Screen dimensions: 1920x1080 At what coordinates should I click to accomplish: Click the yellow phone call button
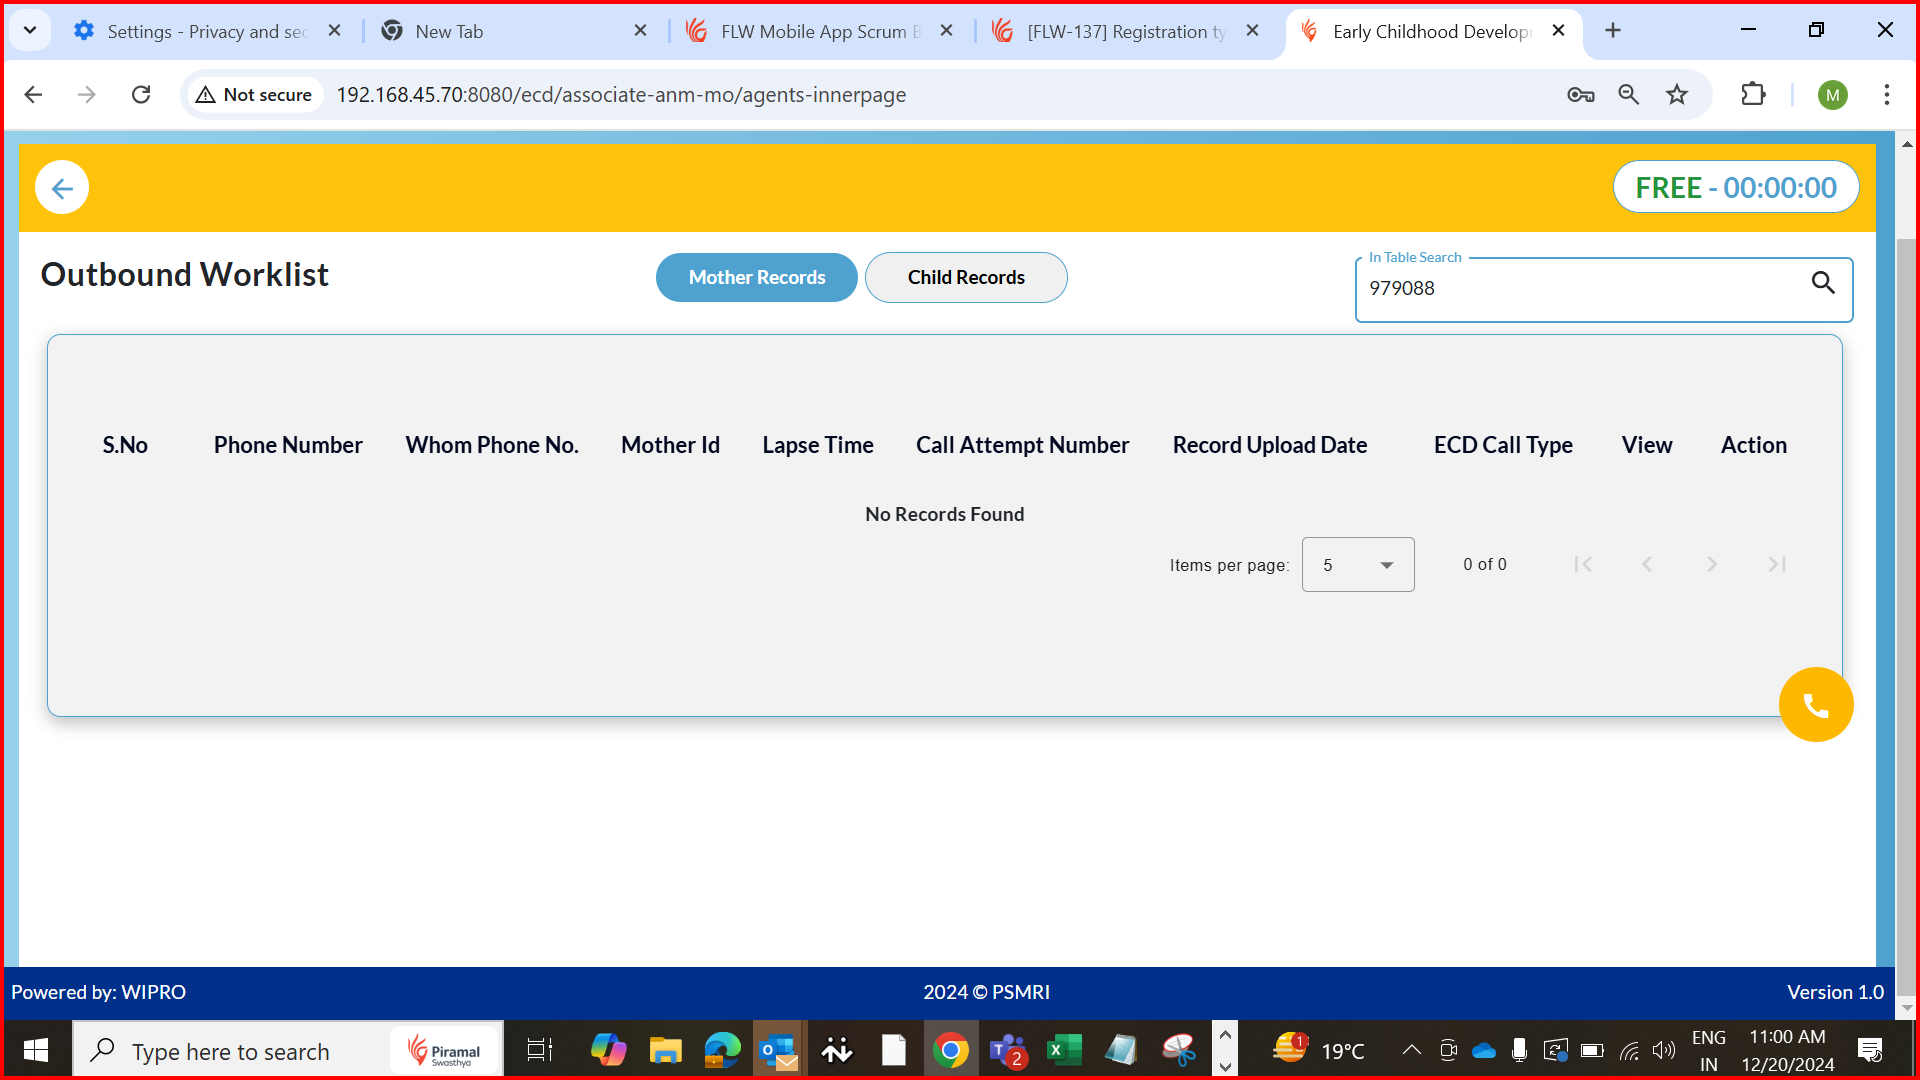(x=1815, y=705)
